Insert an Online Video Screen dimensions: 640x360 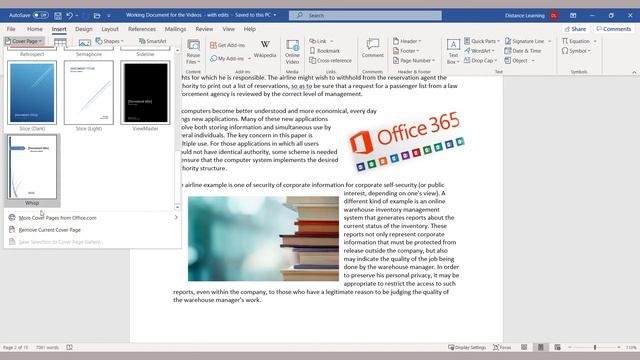pos(292,51)
